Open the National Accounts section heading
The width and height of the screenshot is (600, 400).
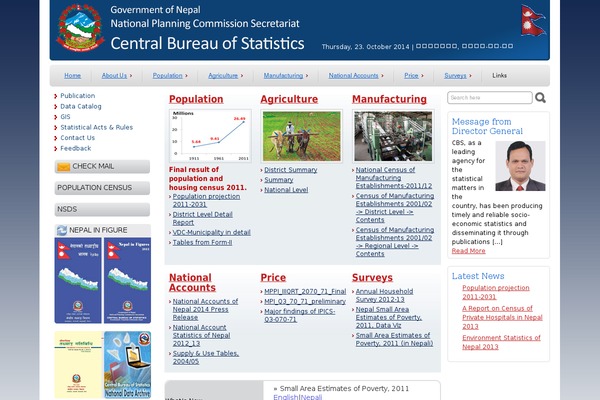192,282
